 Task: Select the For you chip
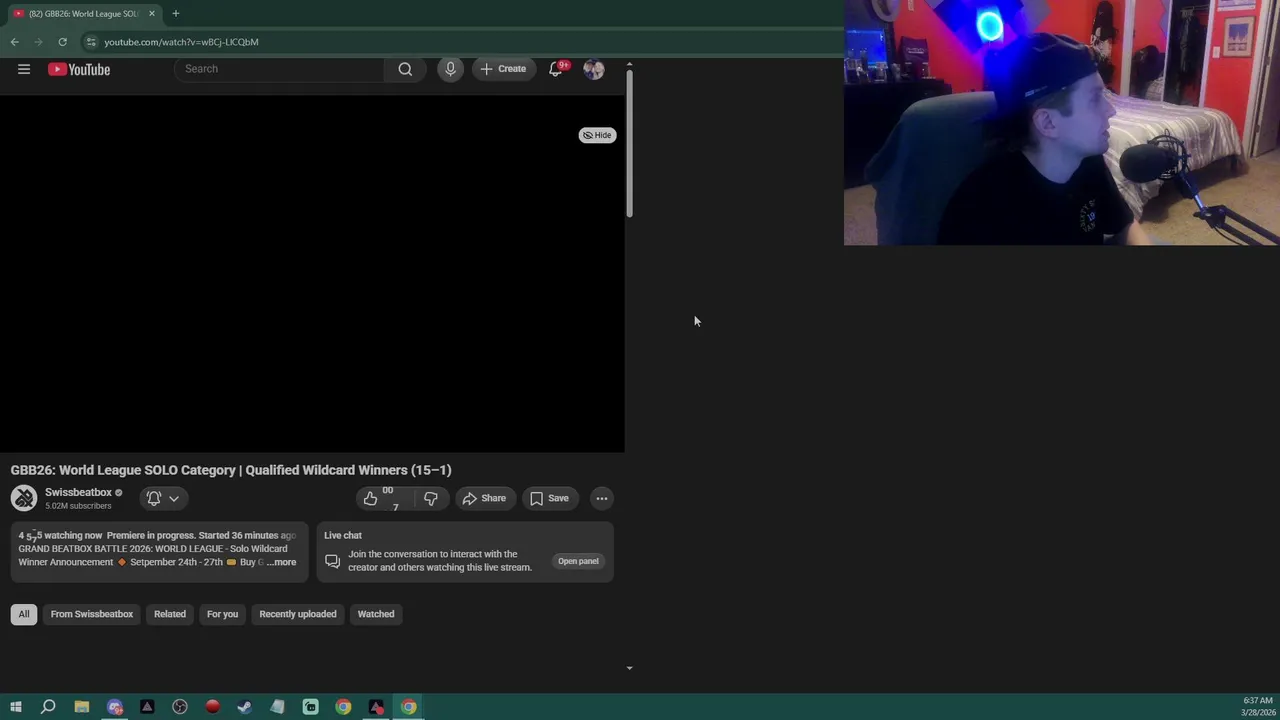coord(222,614)
